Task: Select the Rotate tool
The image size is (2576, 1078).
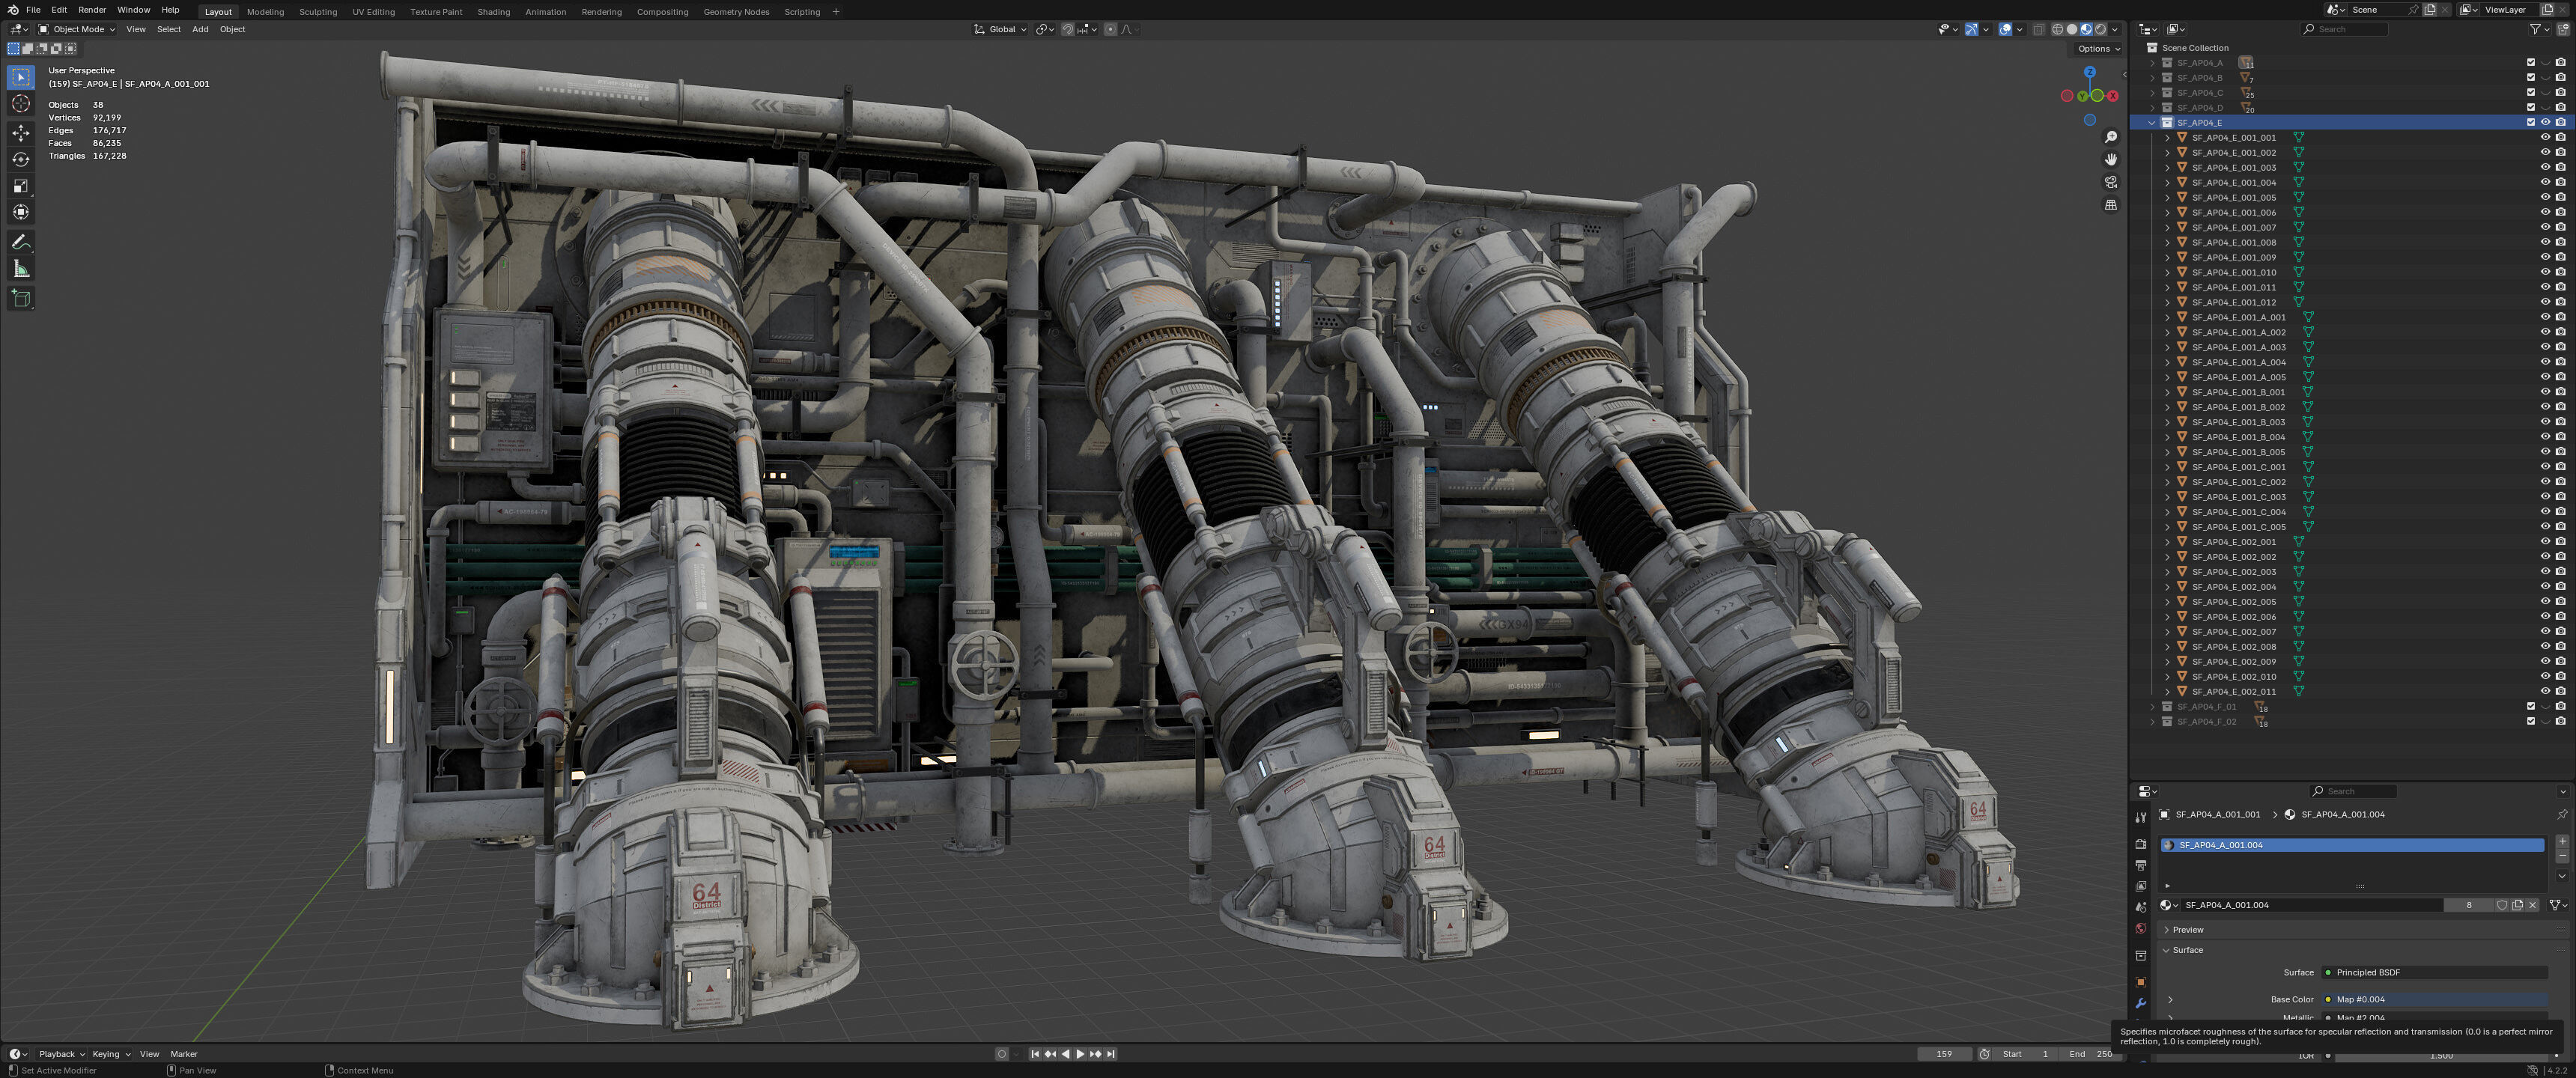Action: click(21, 159)
